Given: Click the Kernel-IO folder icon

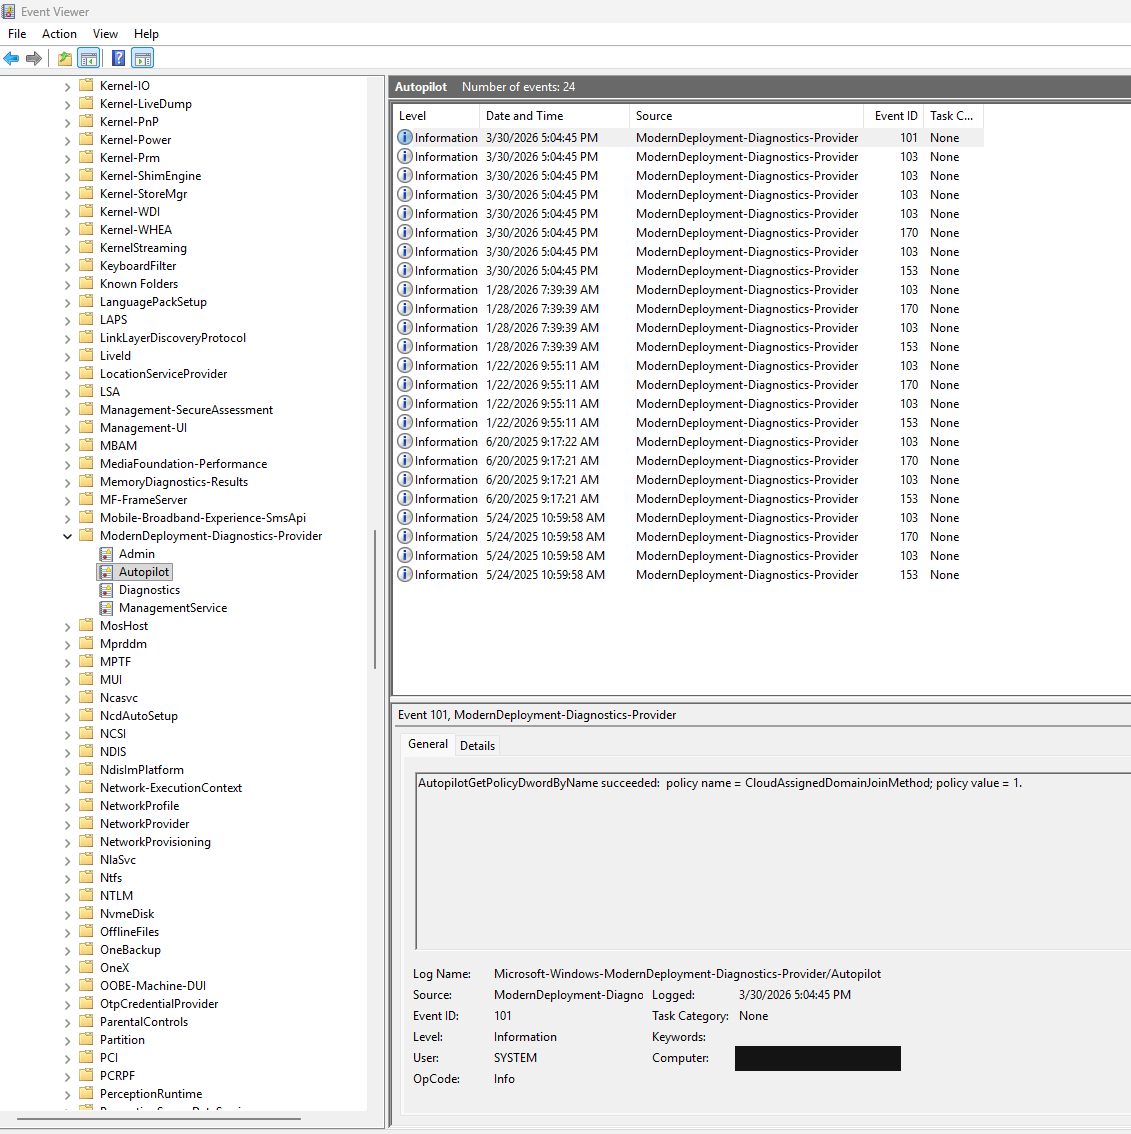Looking at the screenshot, I should pos(86,85).
